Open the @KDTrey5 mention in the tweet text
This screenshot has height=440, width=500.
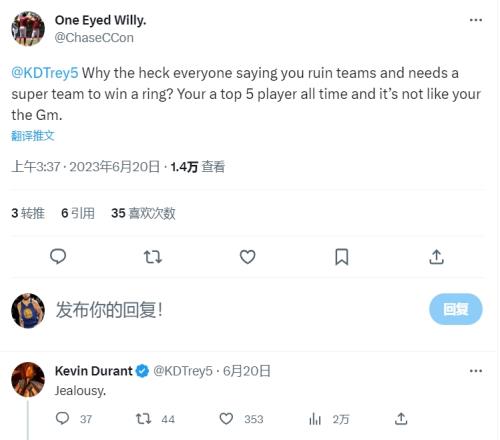45,73
